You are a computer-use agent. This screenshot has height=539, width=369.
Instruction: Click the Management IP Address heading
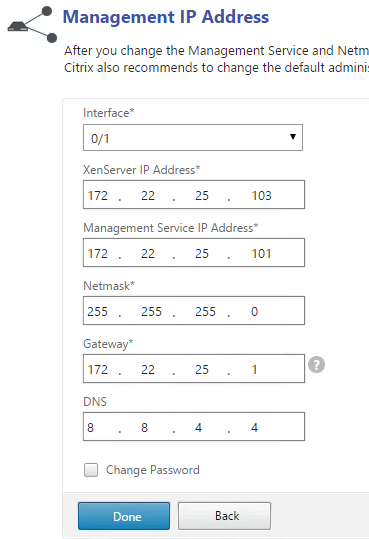pos(166,17)
